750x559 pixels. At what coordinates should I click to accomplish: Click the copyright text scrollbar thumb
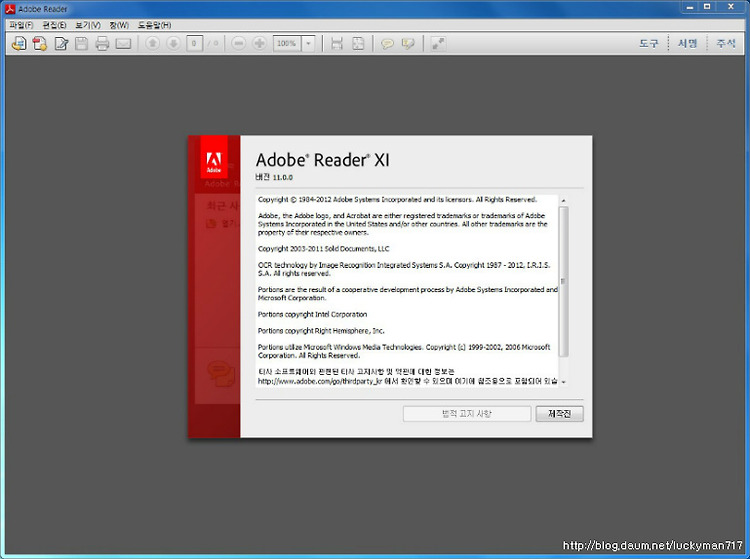563,282
